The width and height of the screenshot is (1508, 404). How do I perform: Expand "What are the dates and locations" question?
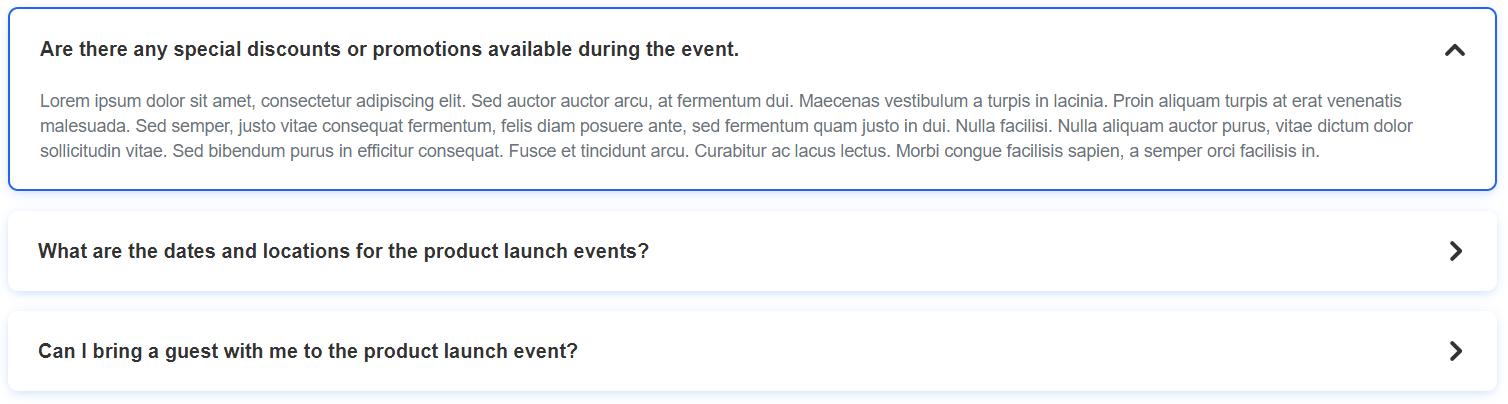coord(343,251)
